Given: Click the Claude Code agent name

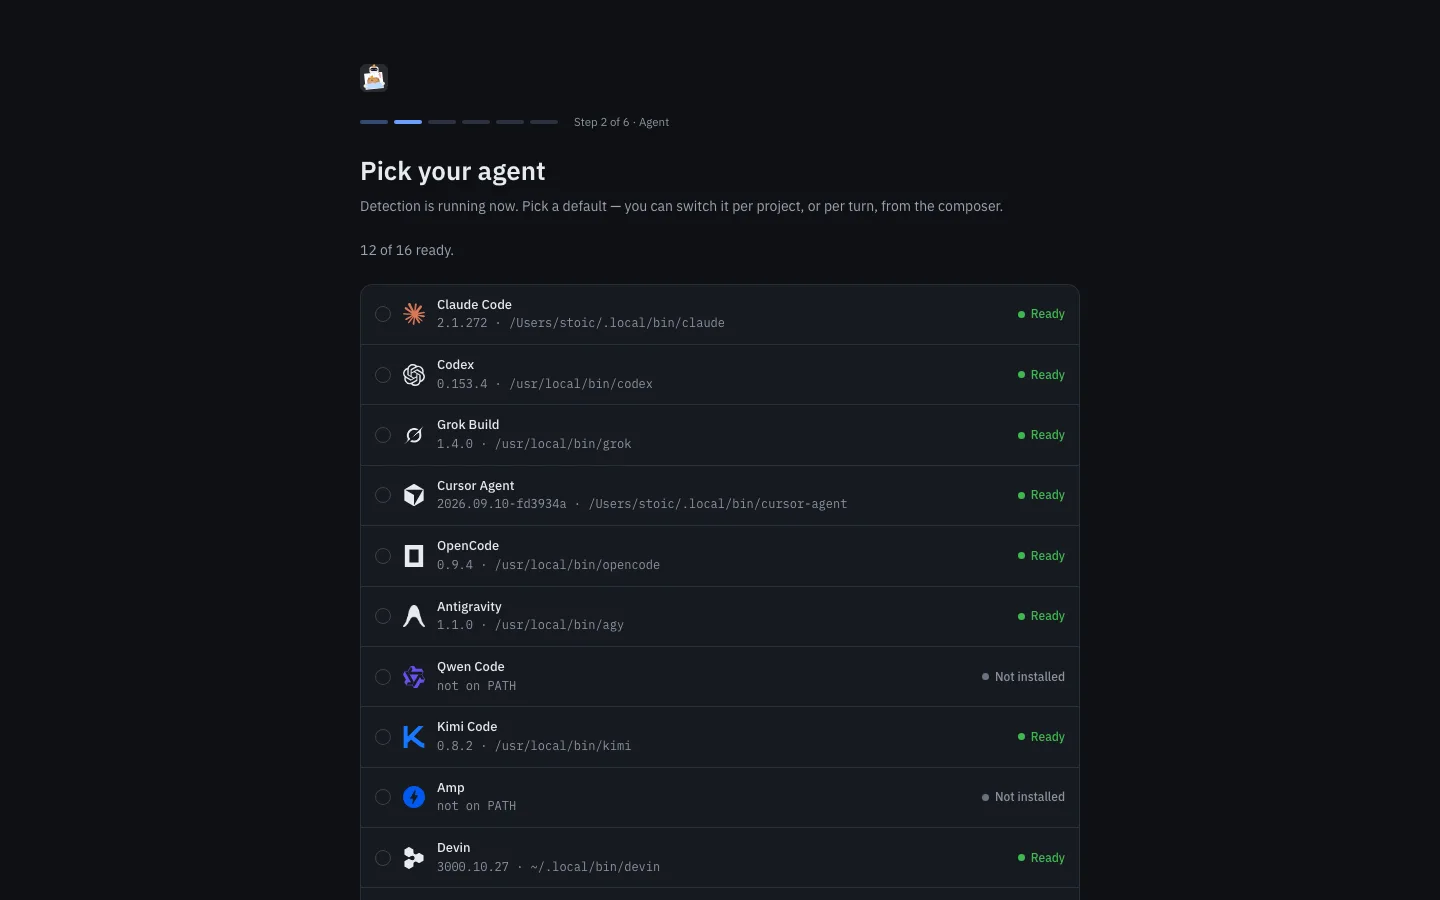Looking at the screenshot, I should pos(474,305).
